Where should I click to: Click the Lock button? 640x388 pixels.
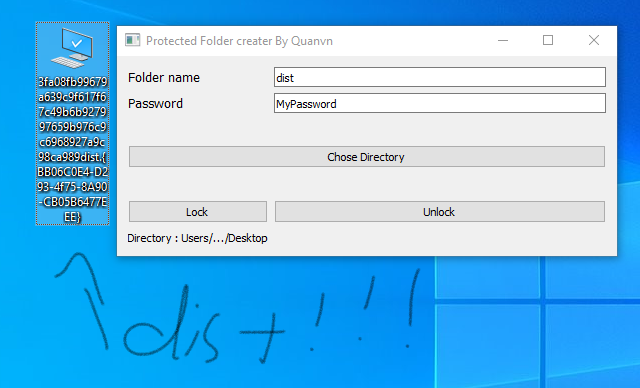(198, 212)
